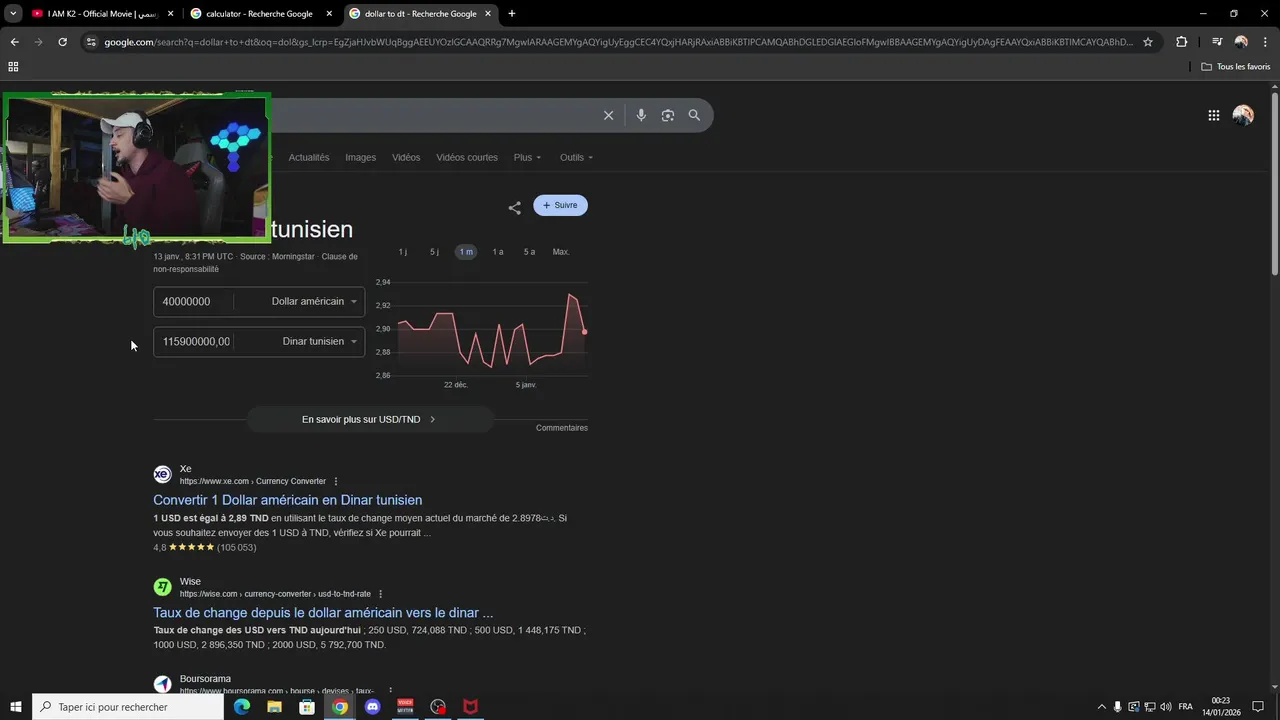1280x720 pixels.
Task: Select Vidéos search filter
Action: (406, 158)
